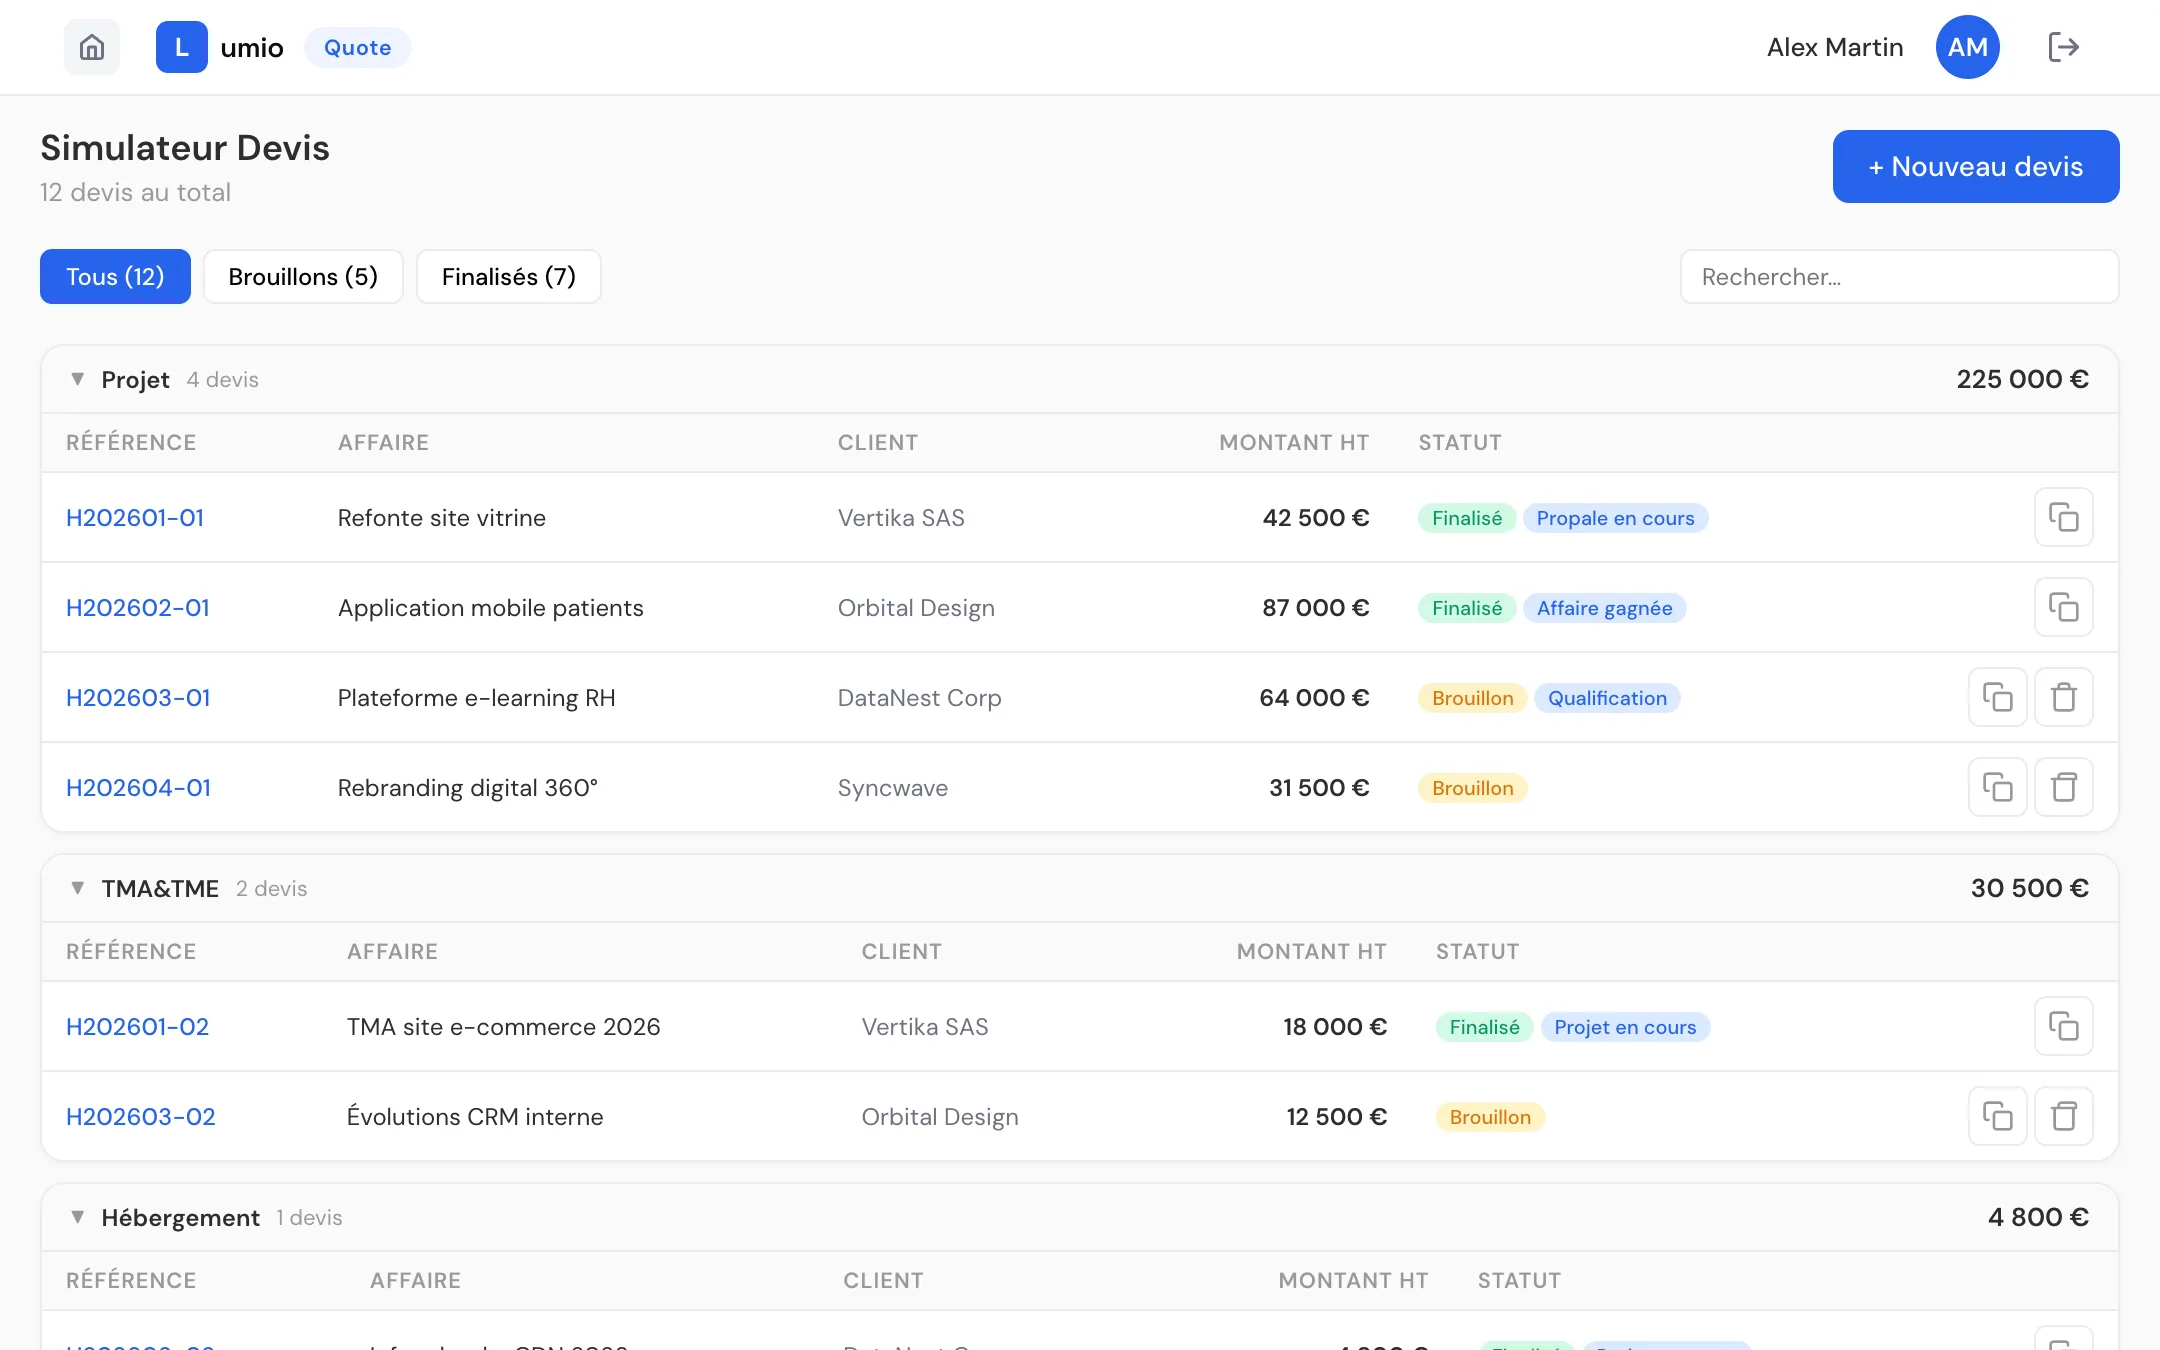2160x1350 pixels.
Task: Open reference link H202602-01
Action: [138, 608]
